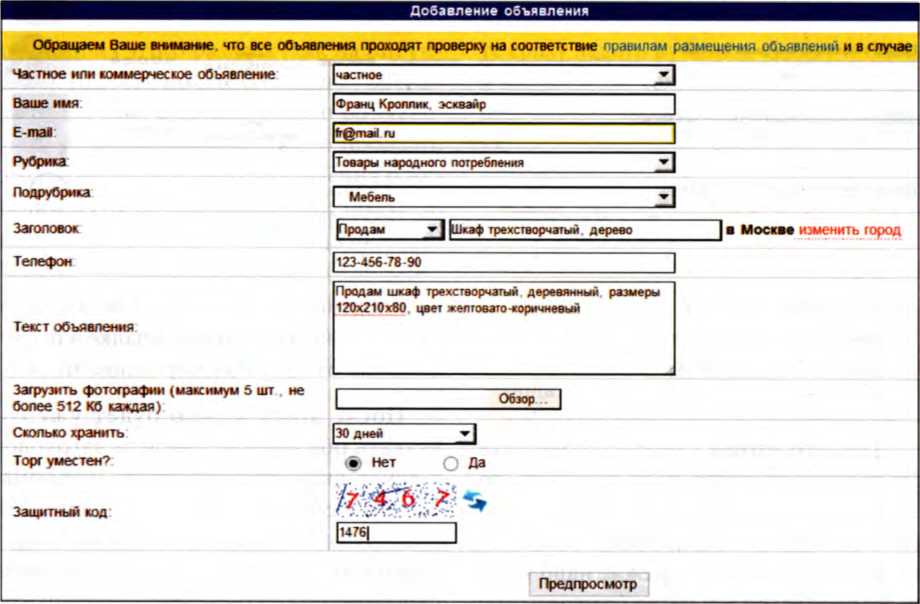920x604 pixels.
Task: Focus the E-mail input field
Action: click(503, 133)
